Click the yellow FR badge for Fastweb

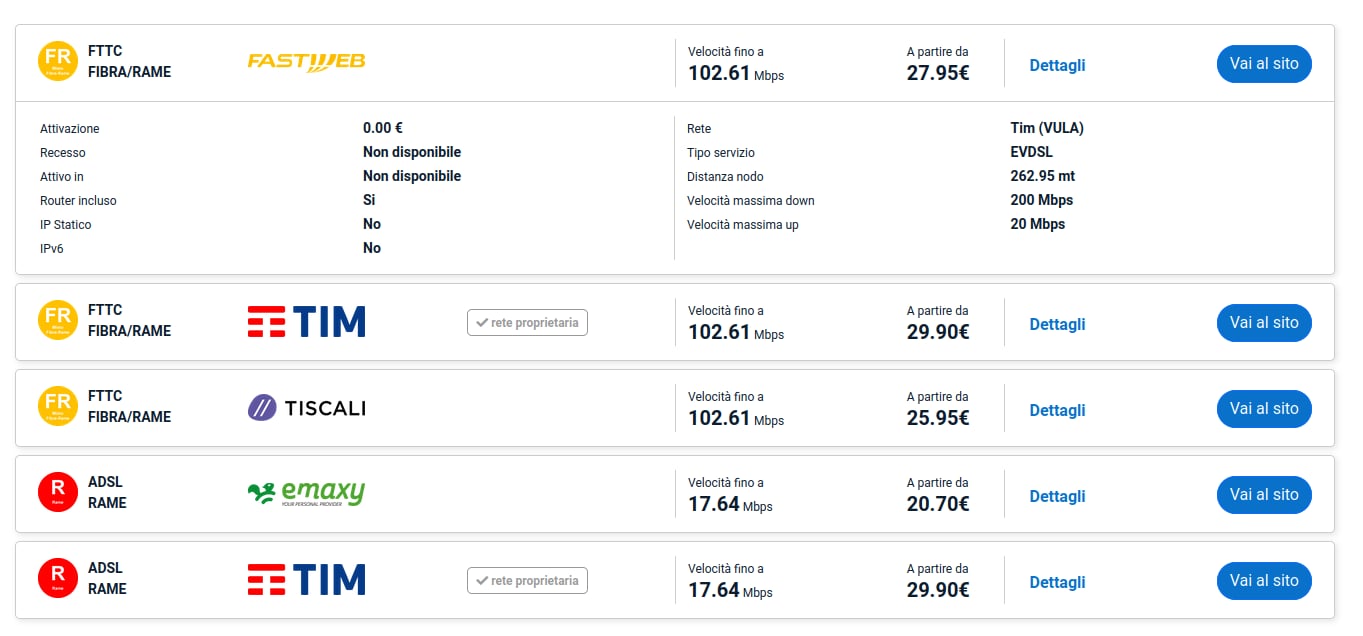(x=58, y=61)
